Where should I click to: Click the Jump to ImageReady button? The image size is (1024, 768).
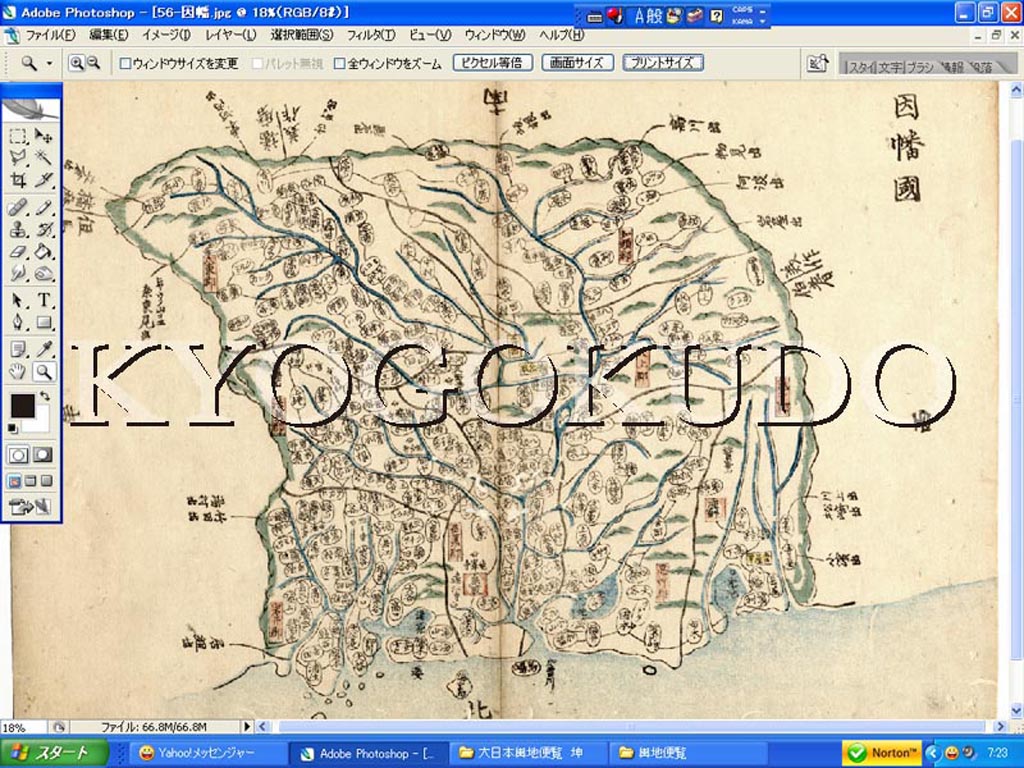point(30,506)
